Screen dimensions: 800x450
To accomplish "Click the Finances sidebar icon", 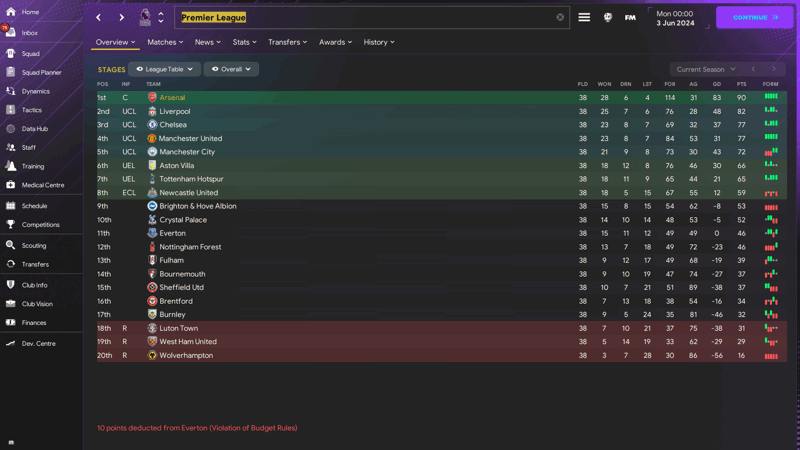I will pos(11,322).
